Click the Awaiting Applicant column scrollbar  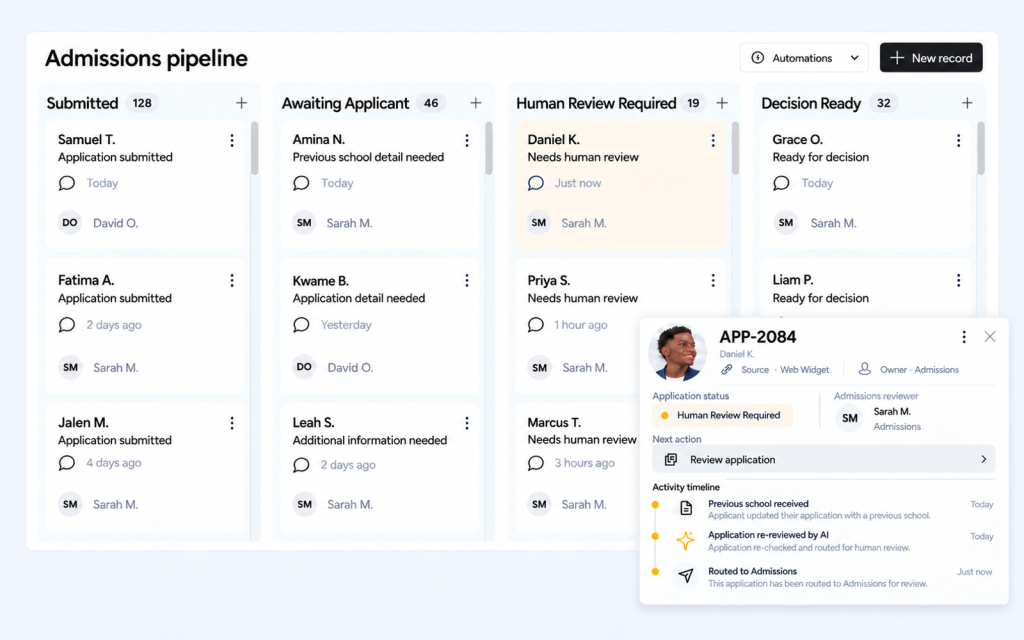pyautogui.click(x=489, y=148)
